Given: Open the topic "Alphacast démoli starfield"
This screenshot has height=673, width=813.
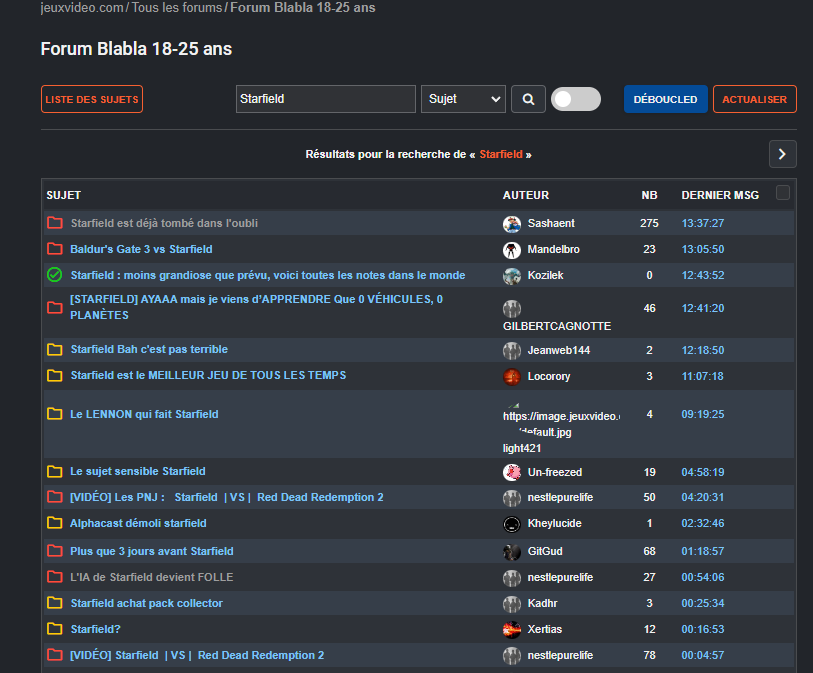Looking at the screenshot, I should click(138, 523).
